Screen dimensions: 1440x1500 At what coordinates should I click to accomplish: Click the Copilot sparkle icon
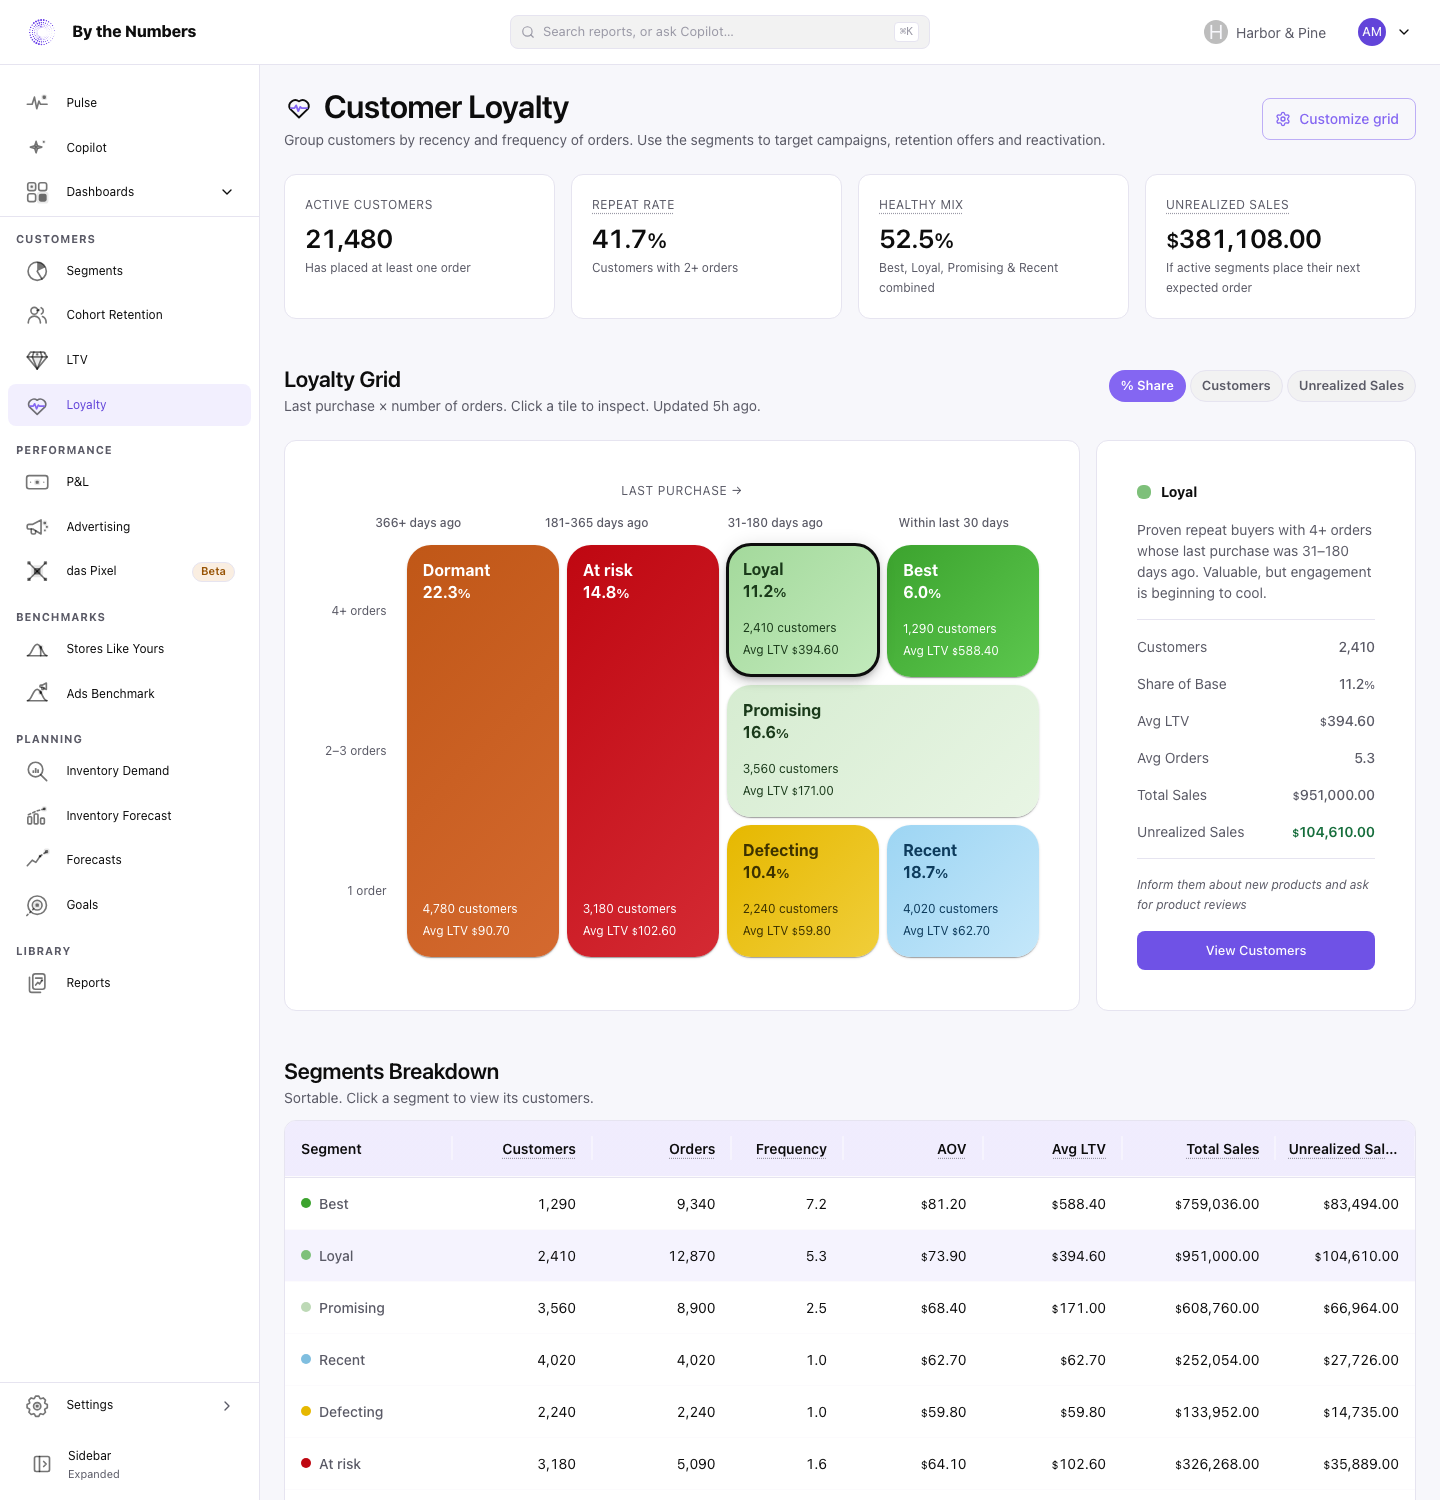click(37, 147)
